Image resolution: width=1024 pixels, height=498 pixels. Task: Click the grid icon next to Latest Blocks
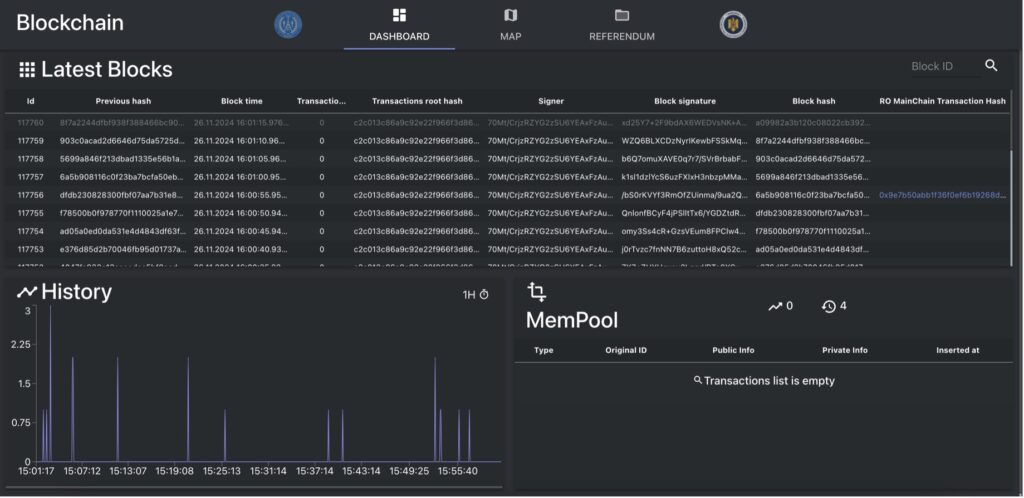(x=27, y=70)
